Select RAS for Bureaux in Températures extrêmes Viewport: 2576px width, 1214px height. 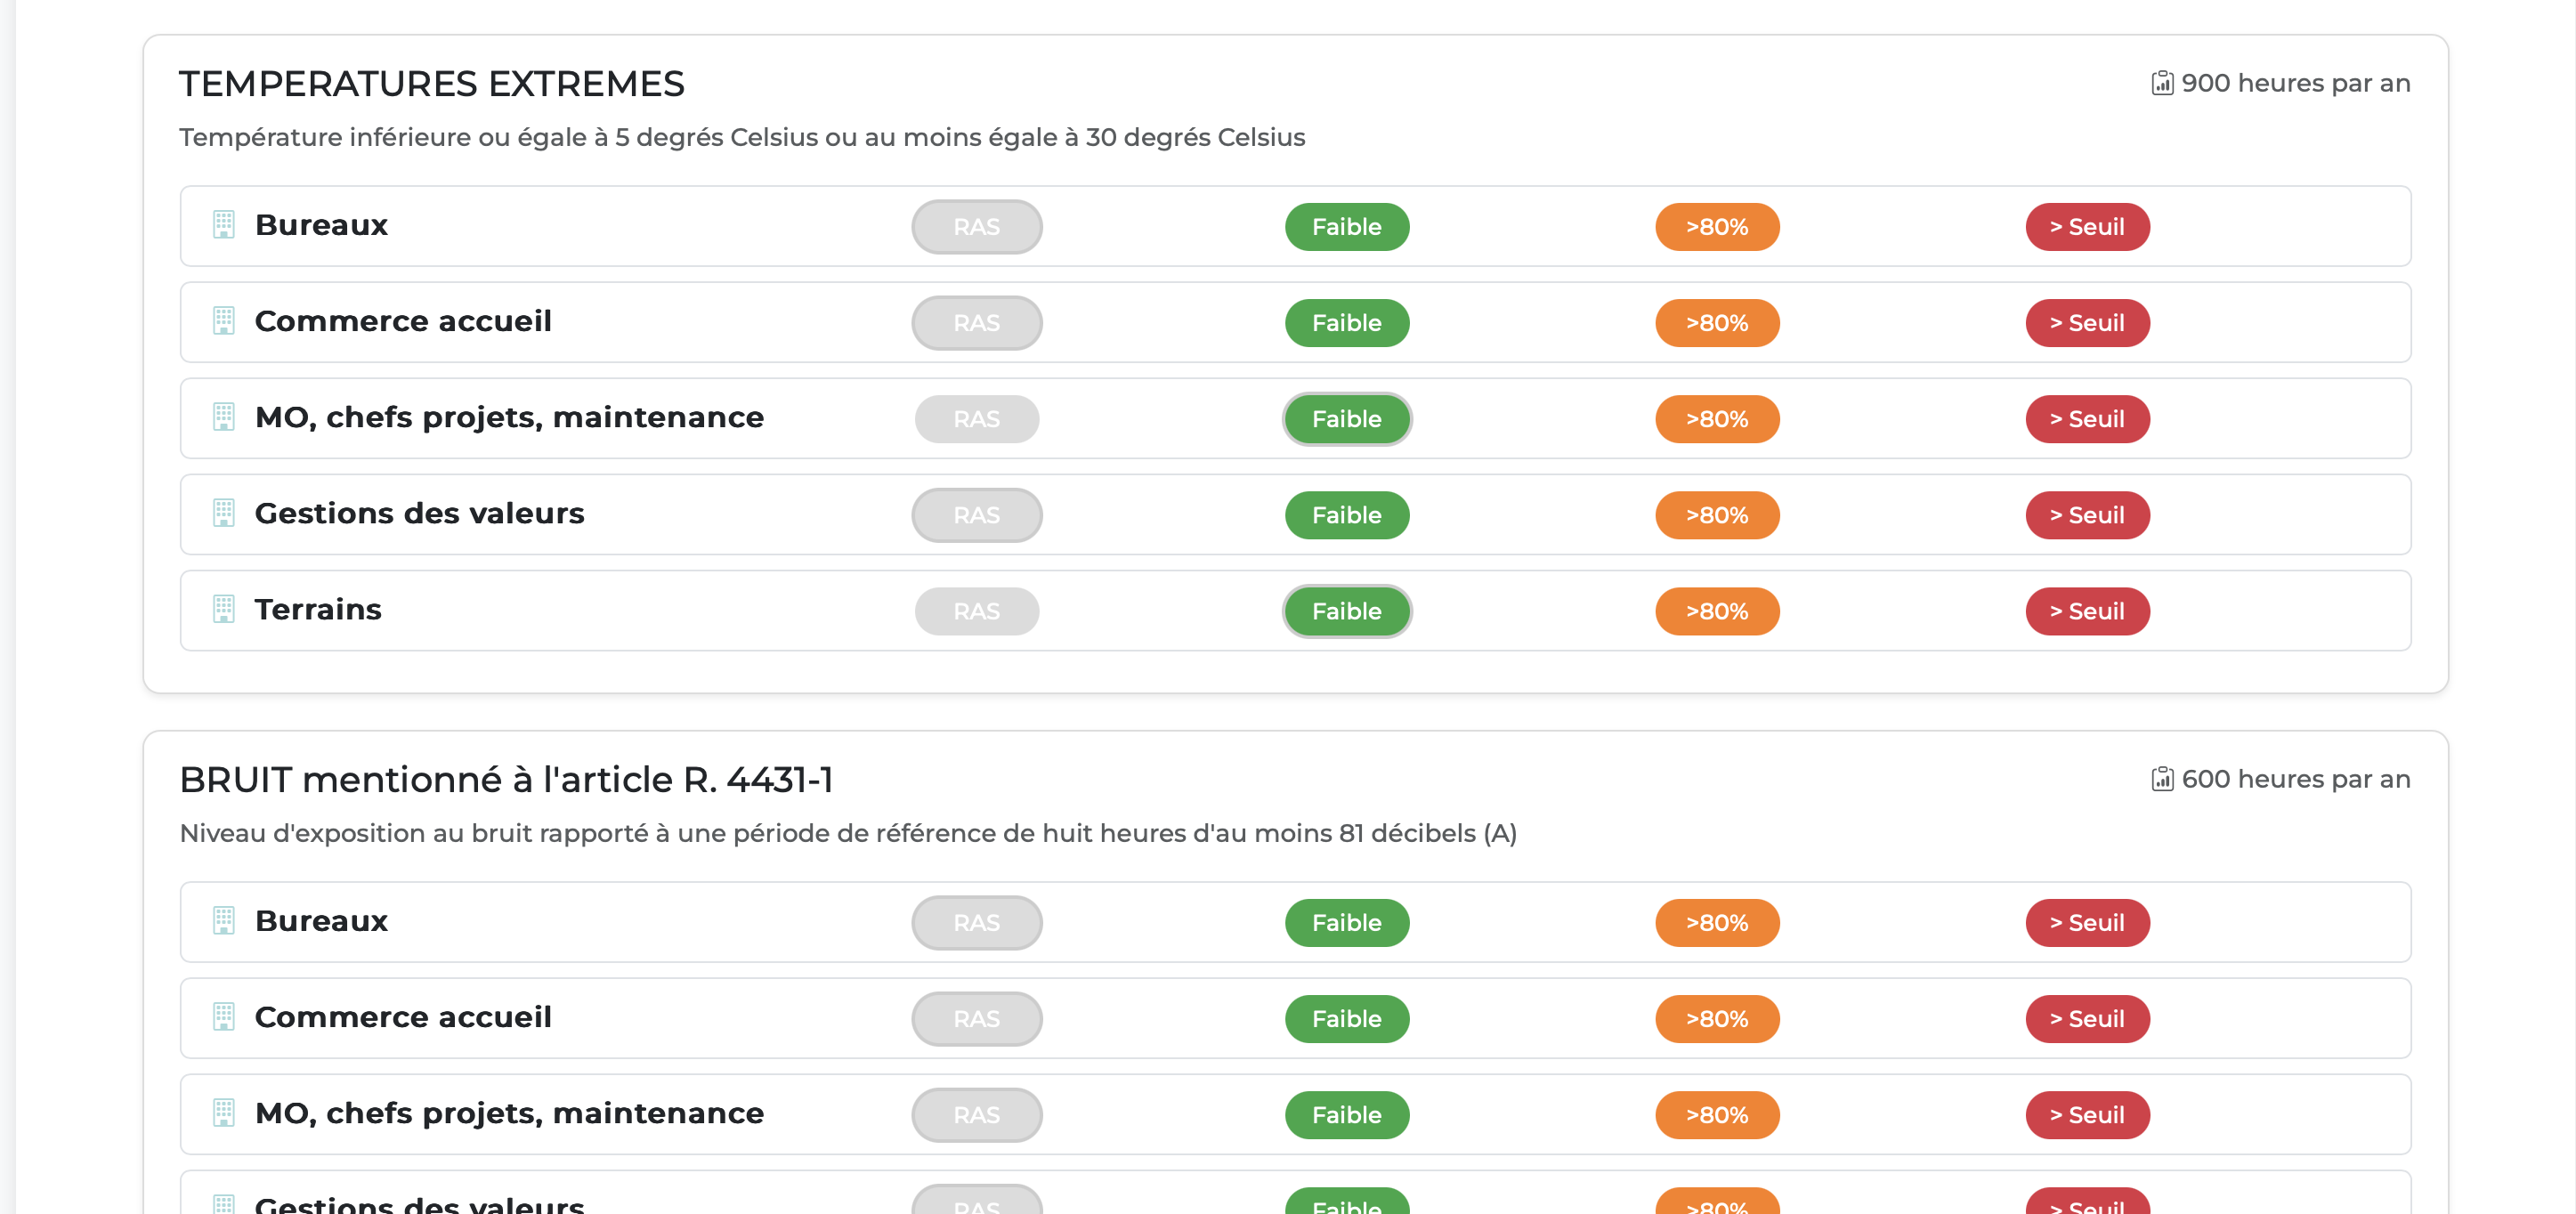(977, 227)
